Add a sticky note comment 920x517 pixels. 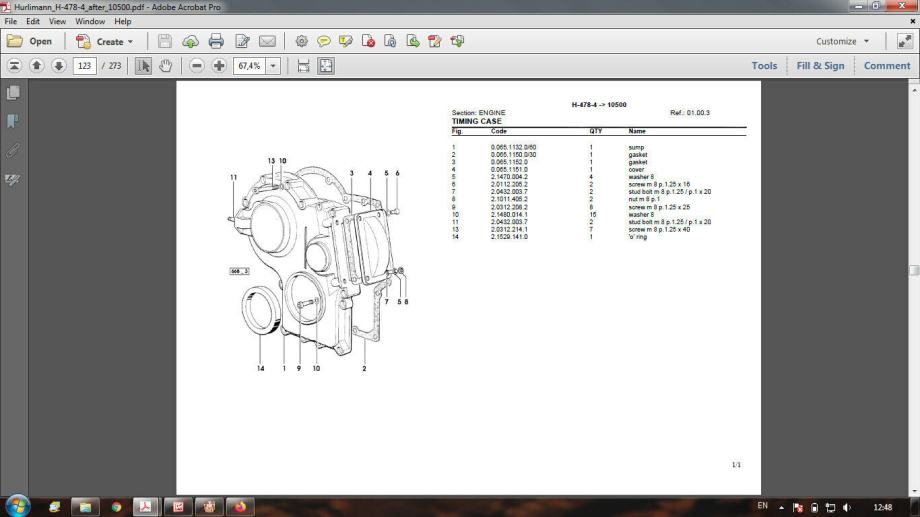[324, 41]
